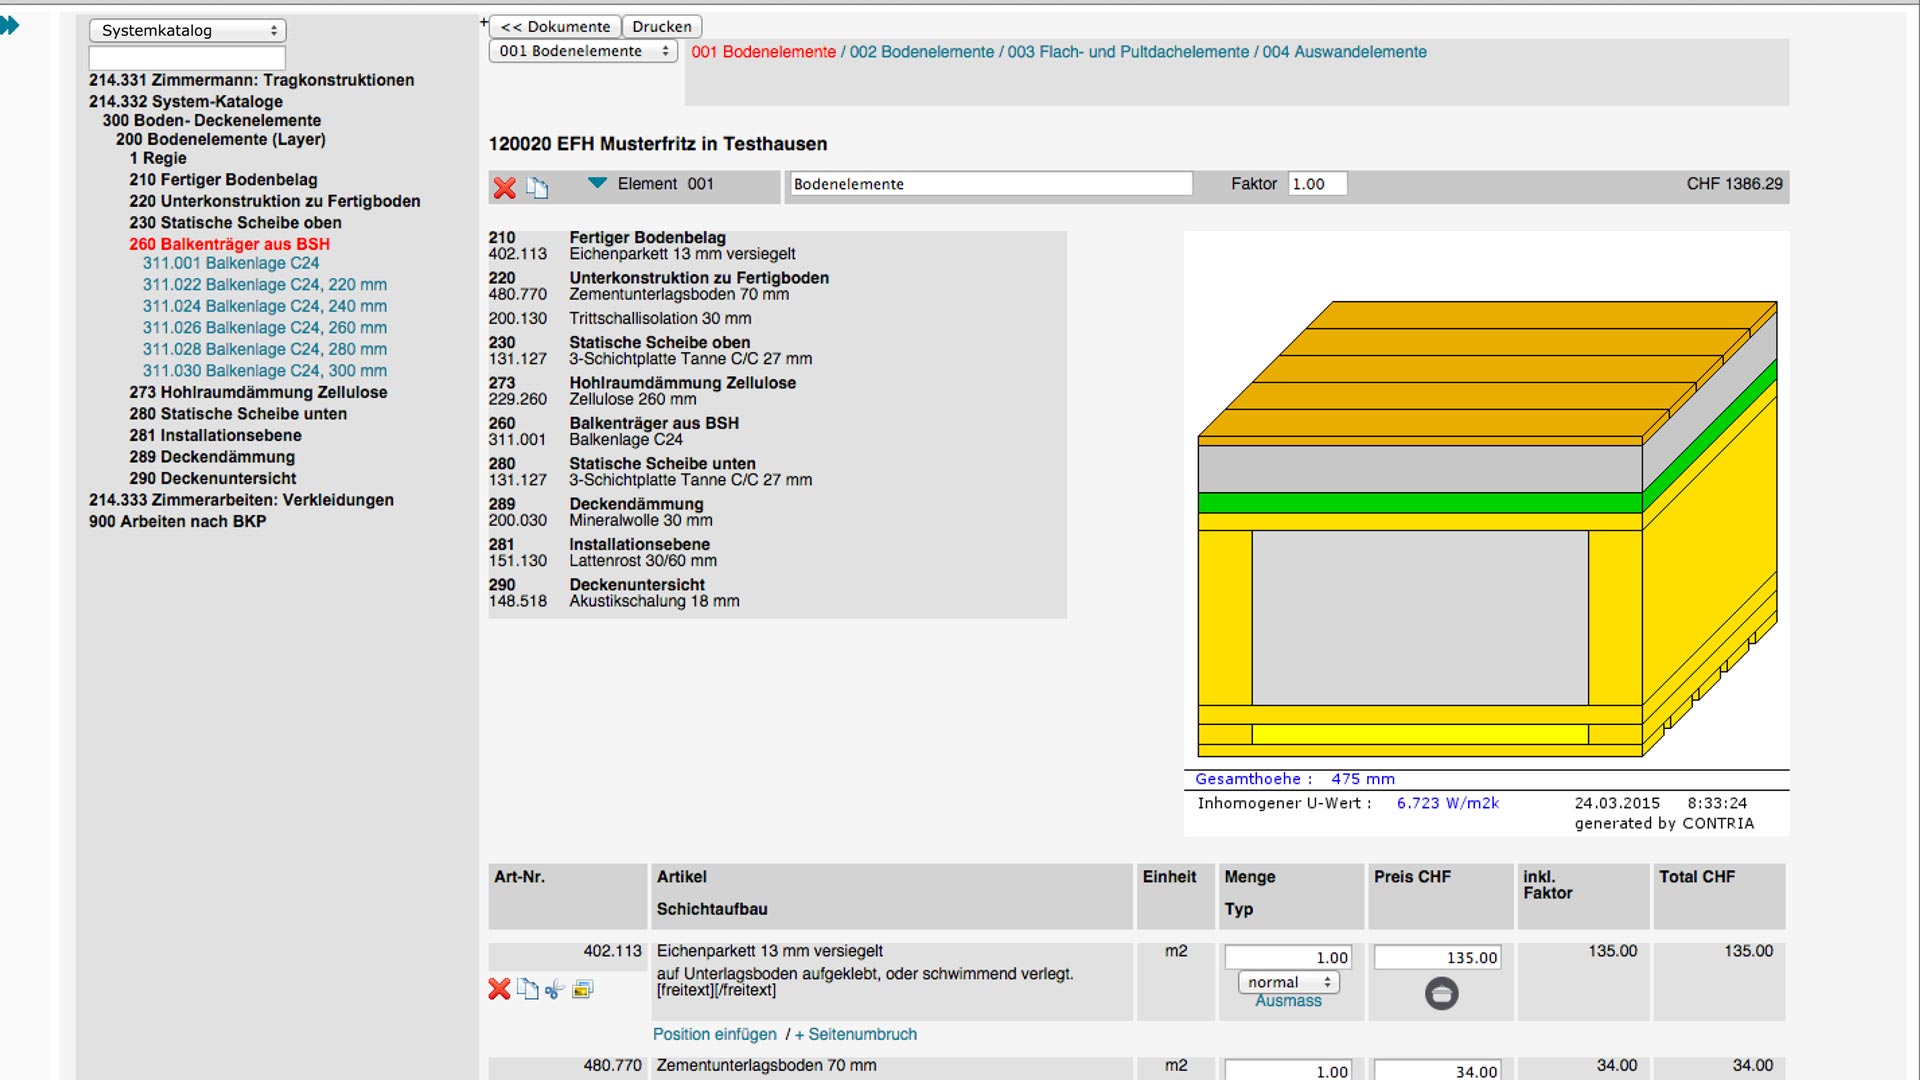The width and height of the screenshot is (1920, 1080).
Task: Click the round price button below 135.00
Action: pos(1441,993)
